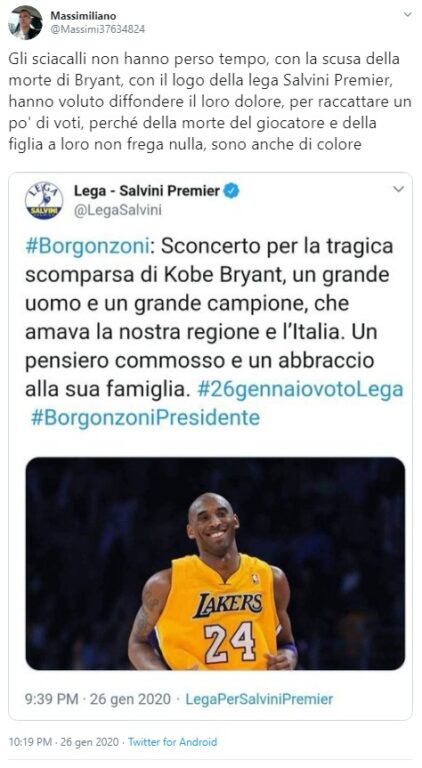Click the Lega Salvini Premier logo avatar
This screenshot has height=768, width=422.
coord(44,201)
